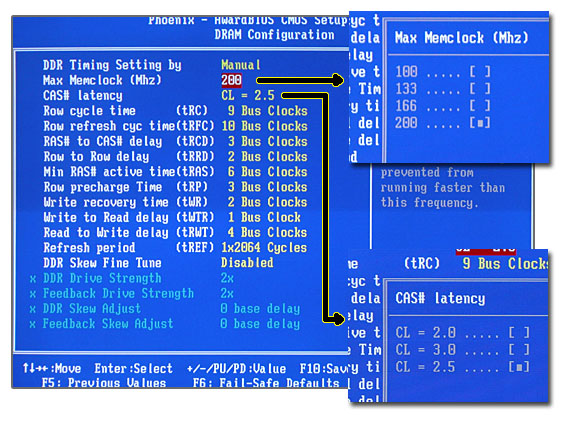Select Write to Read delay (tWTR) label
Viewport: 569px width, 421px height.
point(129,217)
